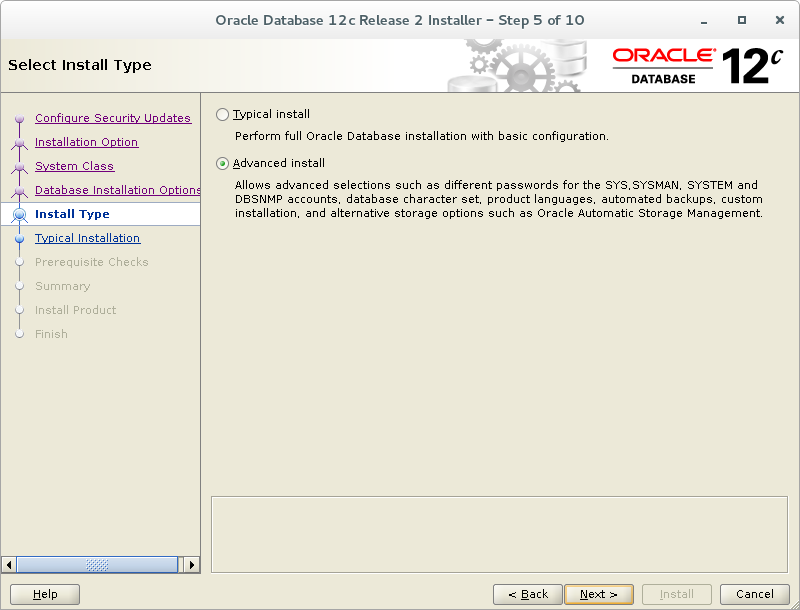Select the Typical install radio button
Image resolution: width=800 pixels, height=610 pixels.
tap(222, 114)
